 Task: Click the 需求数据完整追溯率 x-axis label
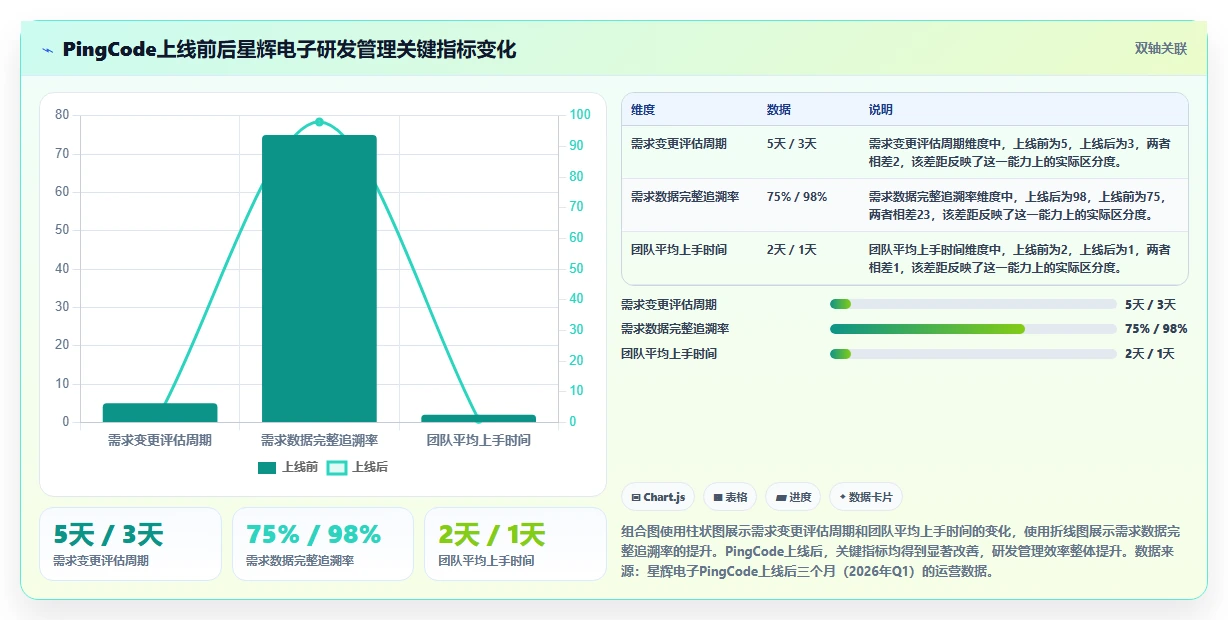pyautogui.click(x=319, y=440)
